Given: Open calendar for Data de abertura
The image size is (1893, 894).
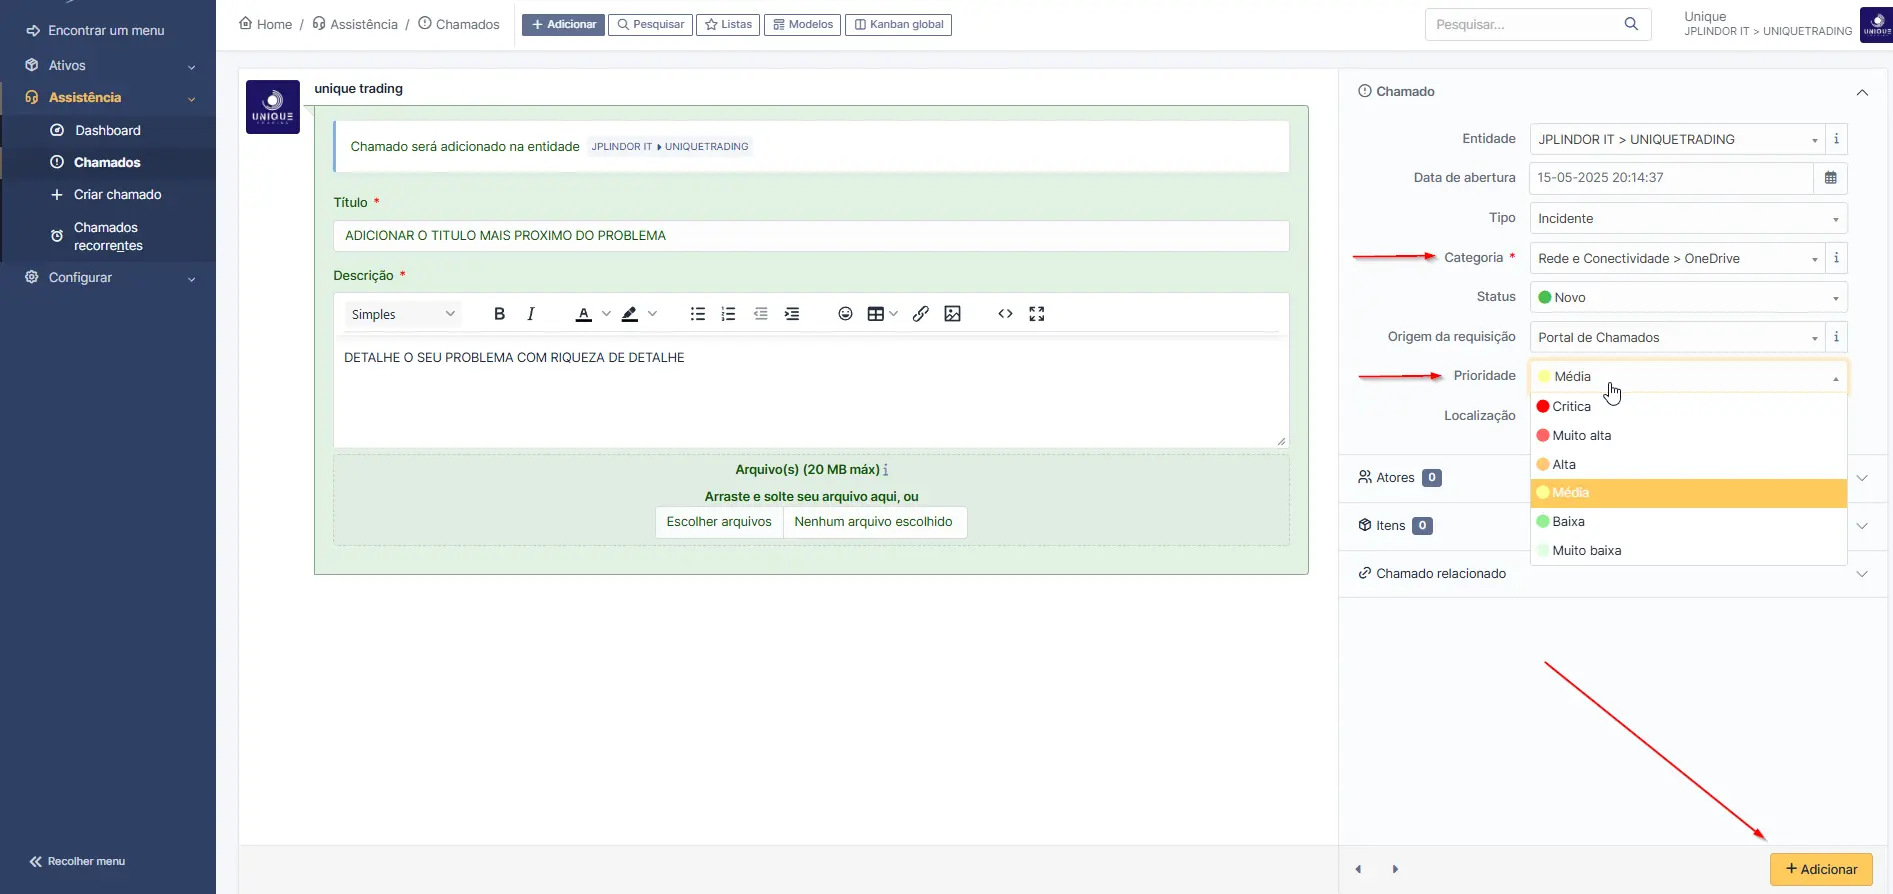Looking at the screenshot, I should click(1830, 178).
